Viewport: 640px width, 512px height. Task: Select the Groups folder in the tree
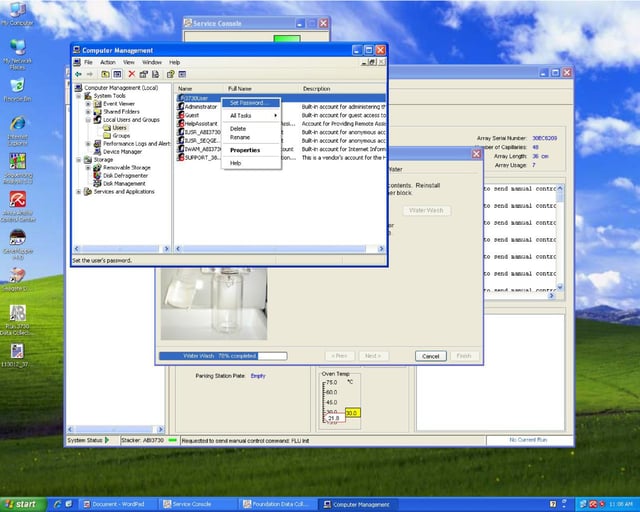pos(117,136)
